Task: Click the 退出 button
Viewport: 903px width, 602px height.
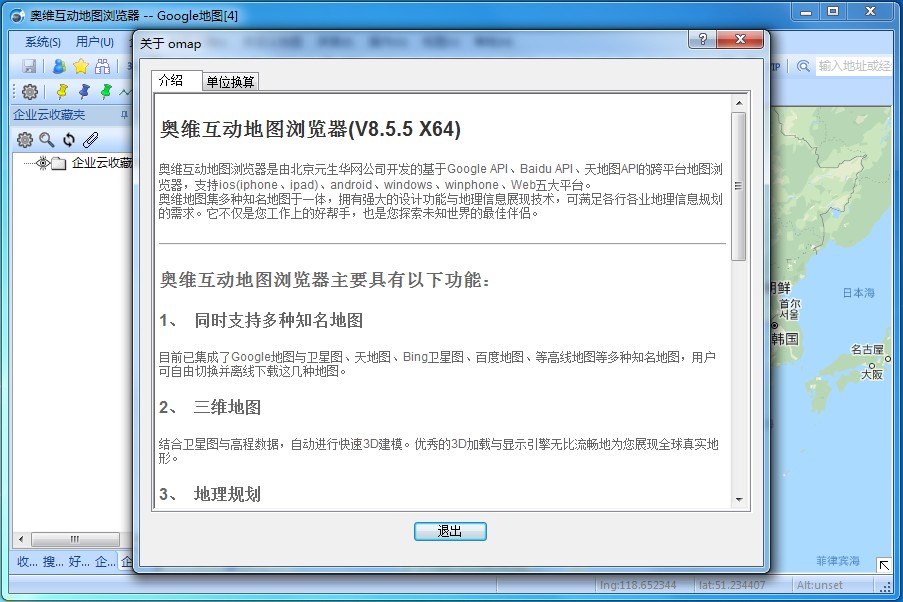Action: [x=450, y=531]
